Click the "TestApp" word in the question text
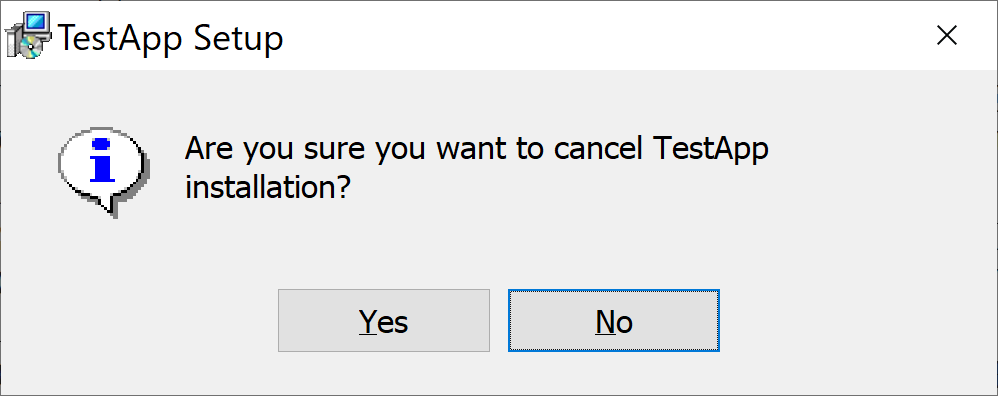Image resolution: width=998 pixels, height=396 pixels. click(x=712, y=150)
